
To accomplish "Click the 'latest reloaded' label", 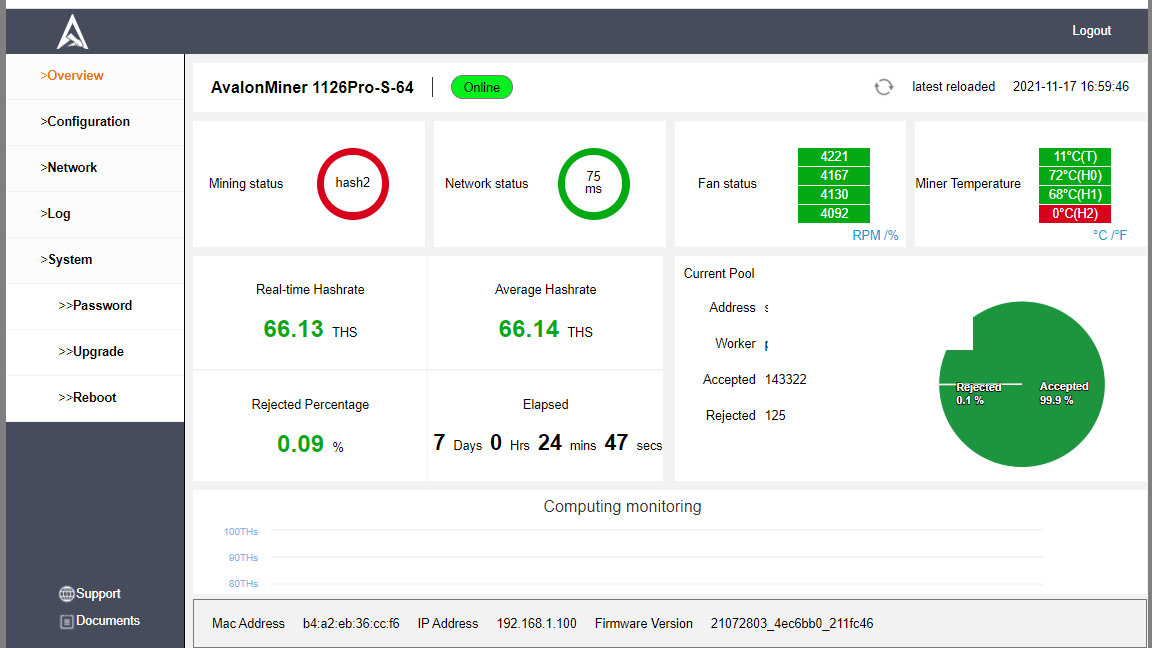I will coord(954,87).
